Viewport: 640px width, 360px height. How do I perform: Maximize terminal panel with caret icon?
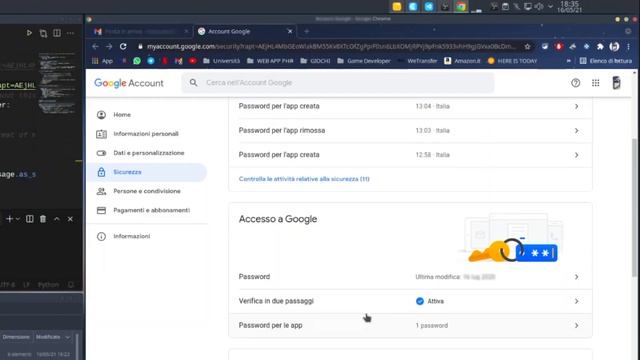tap(57, 219)
